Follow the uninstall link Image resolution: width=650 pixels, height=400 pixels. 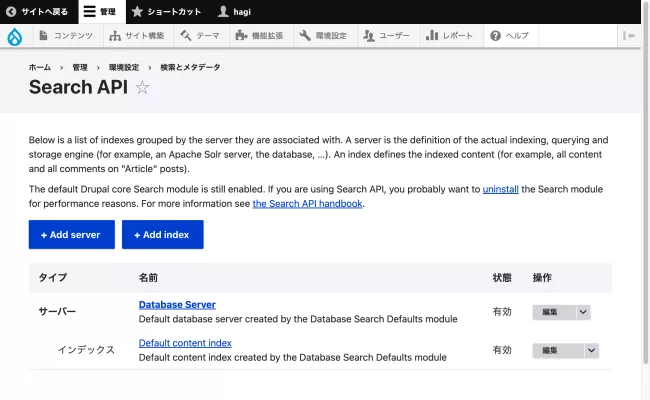coord(500,189)
